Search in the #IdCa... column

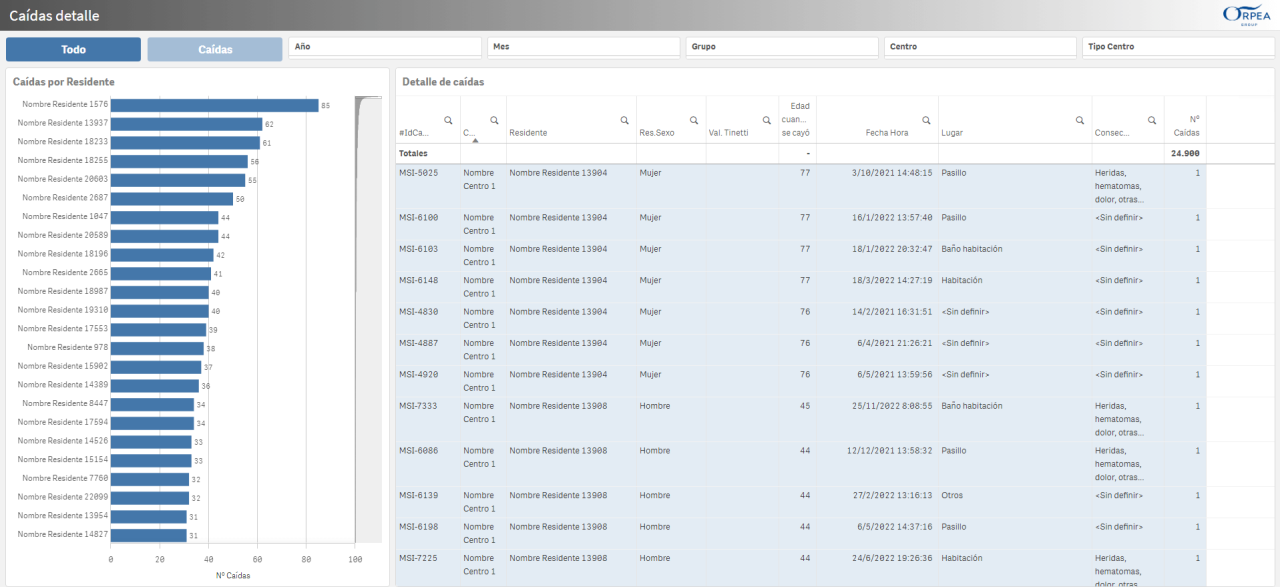click(448, 120)
